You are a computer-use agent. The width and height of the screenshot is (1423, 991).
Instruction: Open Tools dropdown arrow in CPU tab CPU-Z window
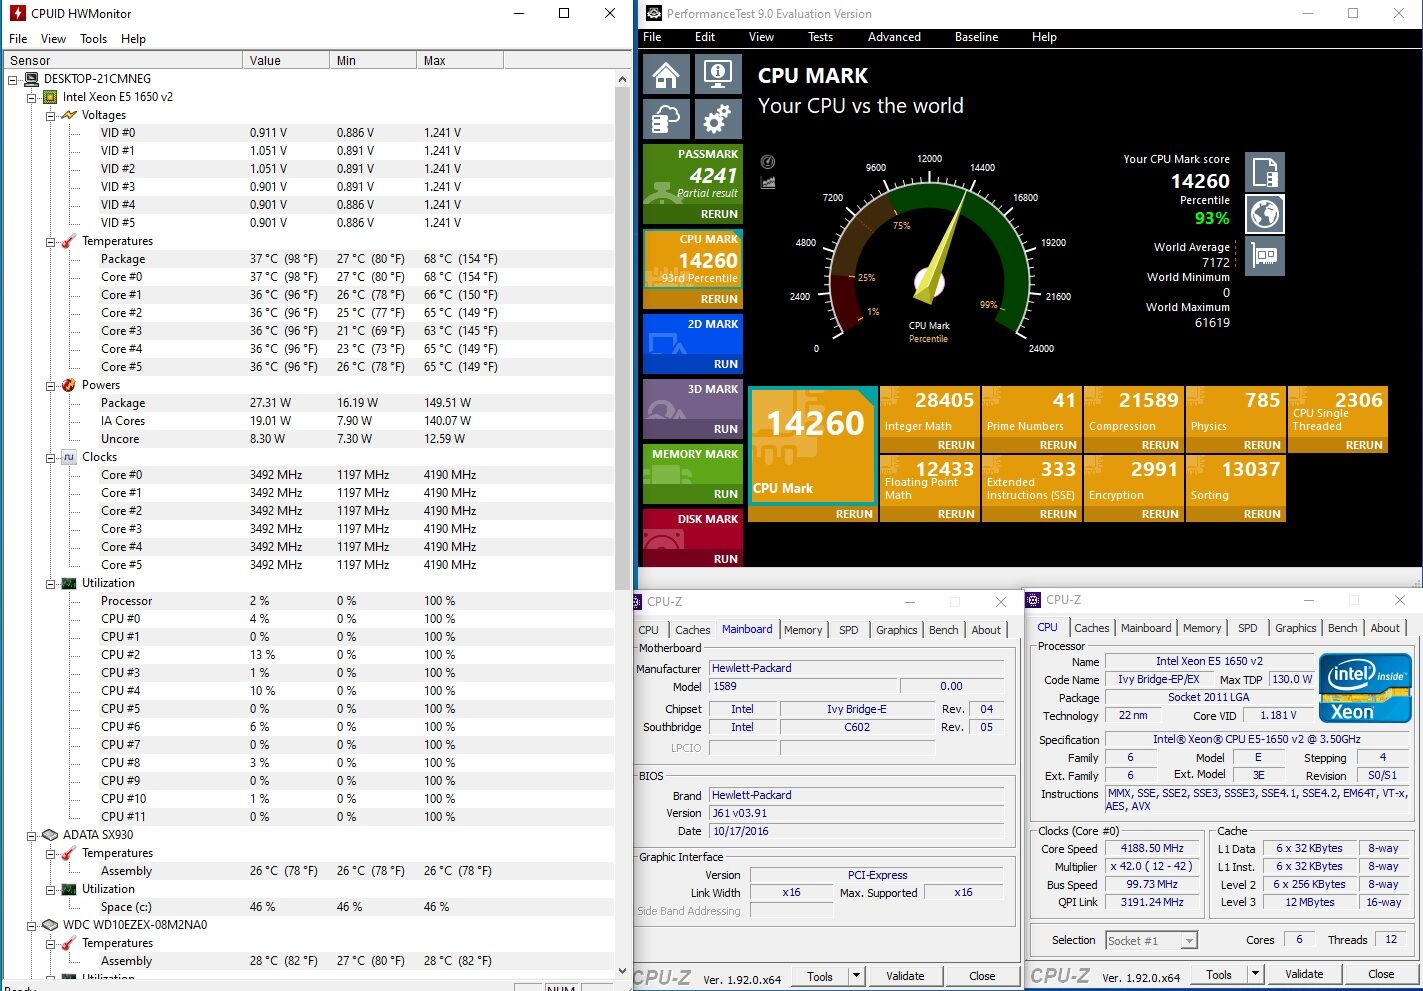pyautogui.click(x=1256, y=974)
